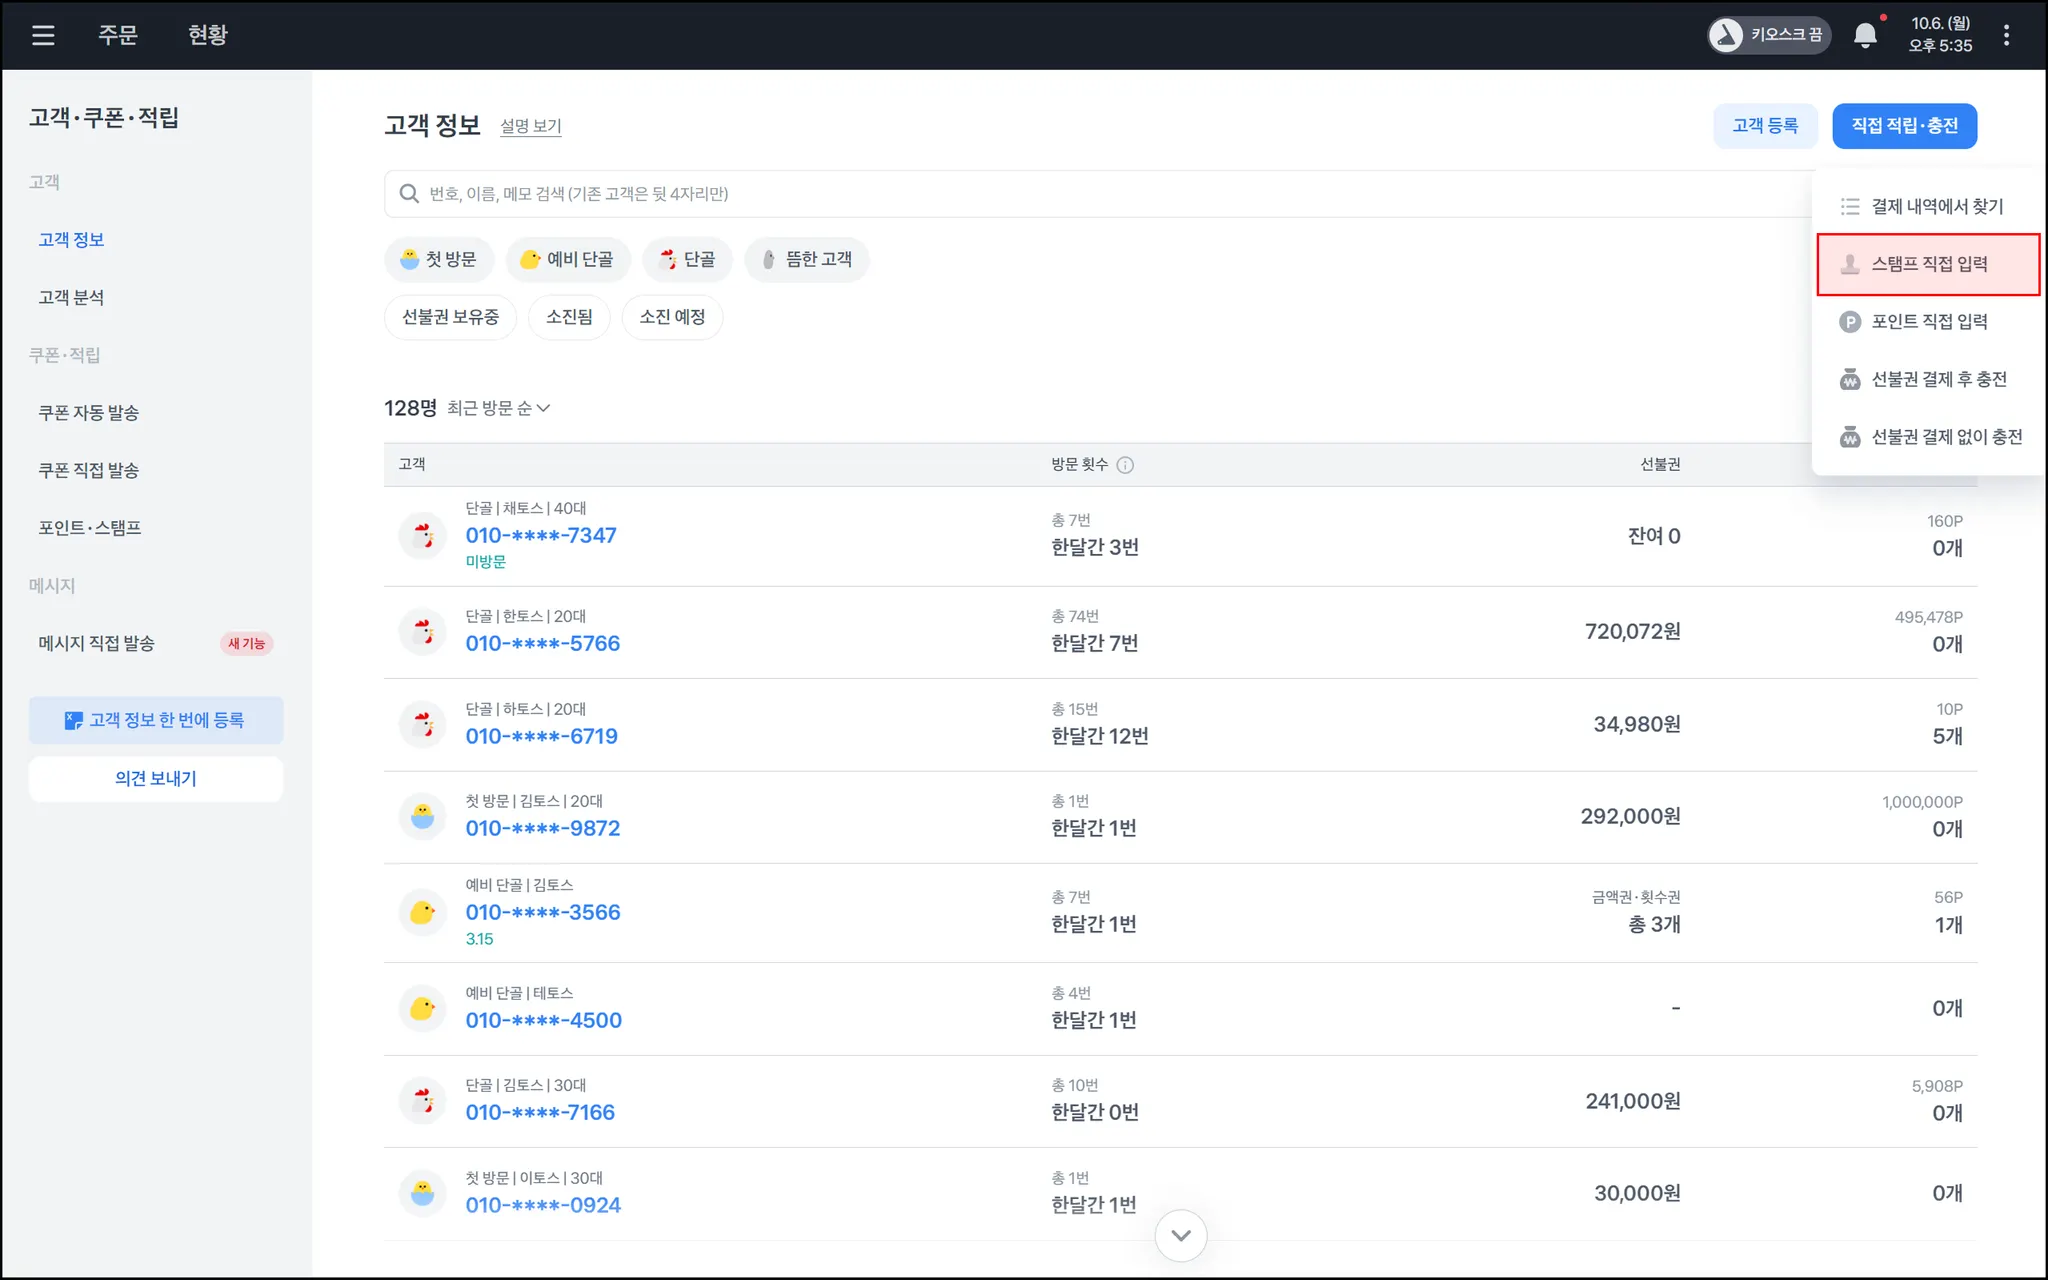Open the three-dot more options menu
The height and width of the screenshot is (1280, 2048).
[2006, 36]
